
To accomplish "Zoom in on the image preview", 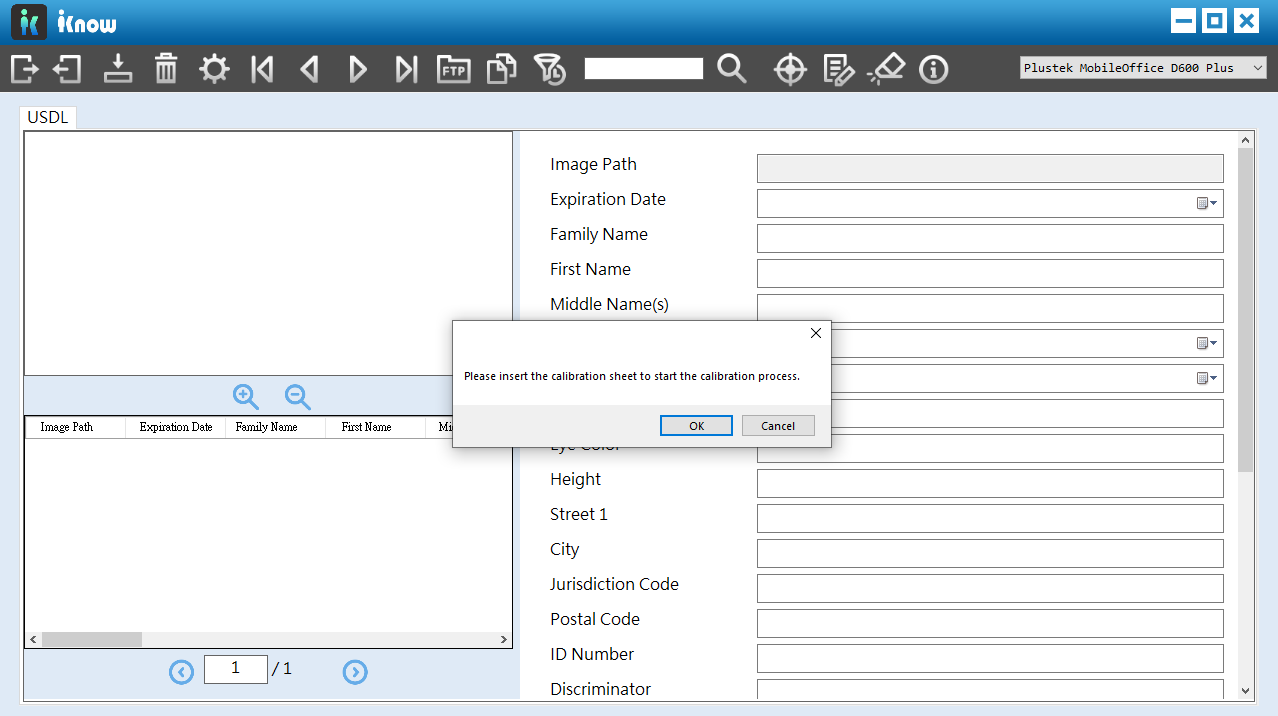I will (x=246, y=397).
